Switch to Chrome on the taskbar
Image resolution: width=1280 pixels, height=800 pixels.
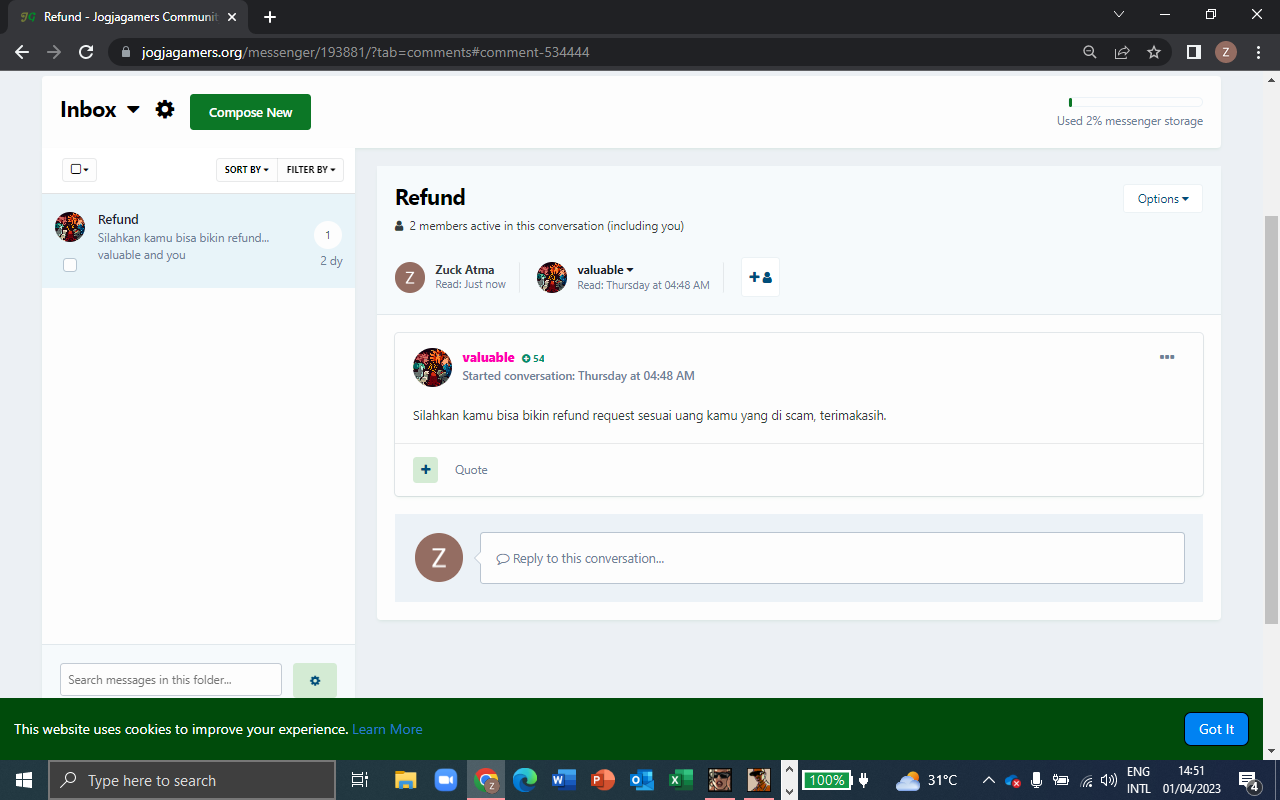pos(486,780)
